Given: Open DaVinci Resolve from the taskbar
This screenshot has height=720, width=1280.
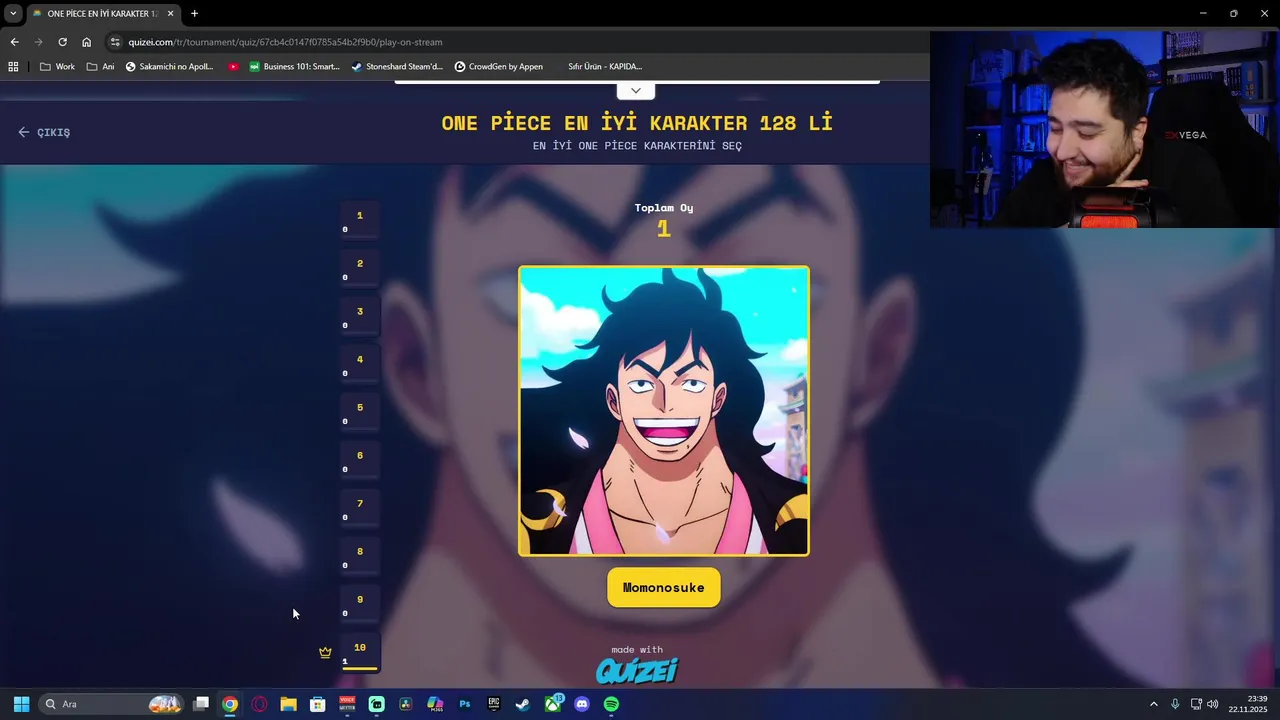Looking at the screenshot, I should [x=406, y=704].
